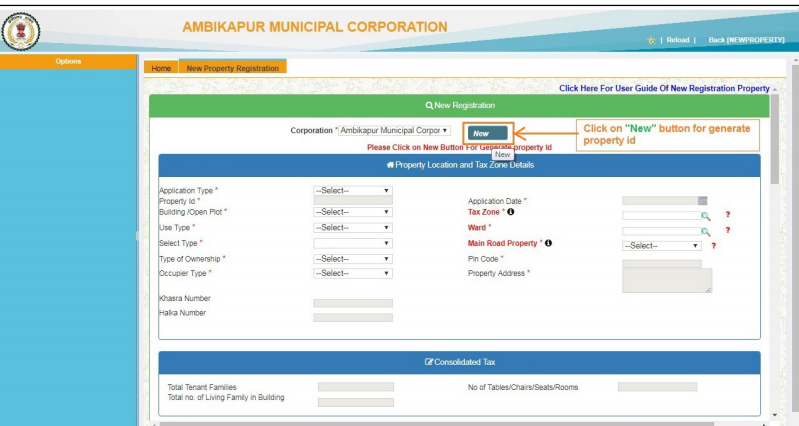Click the New button to generate property id

pos(488,134)
